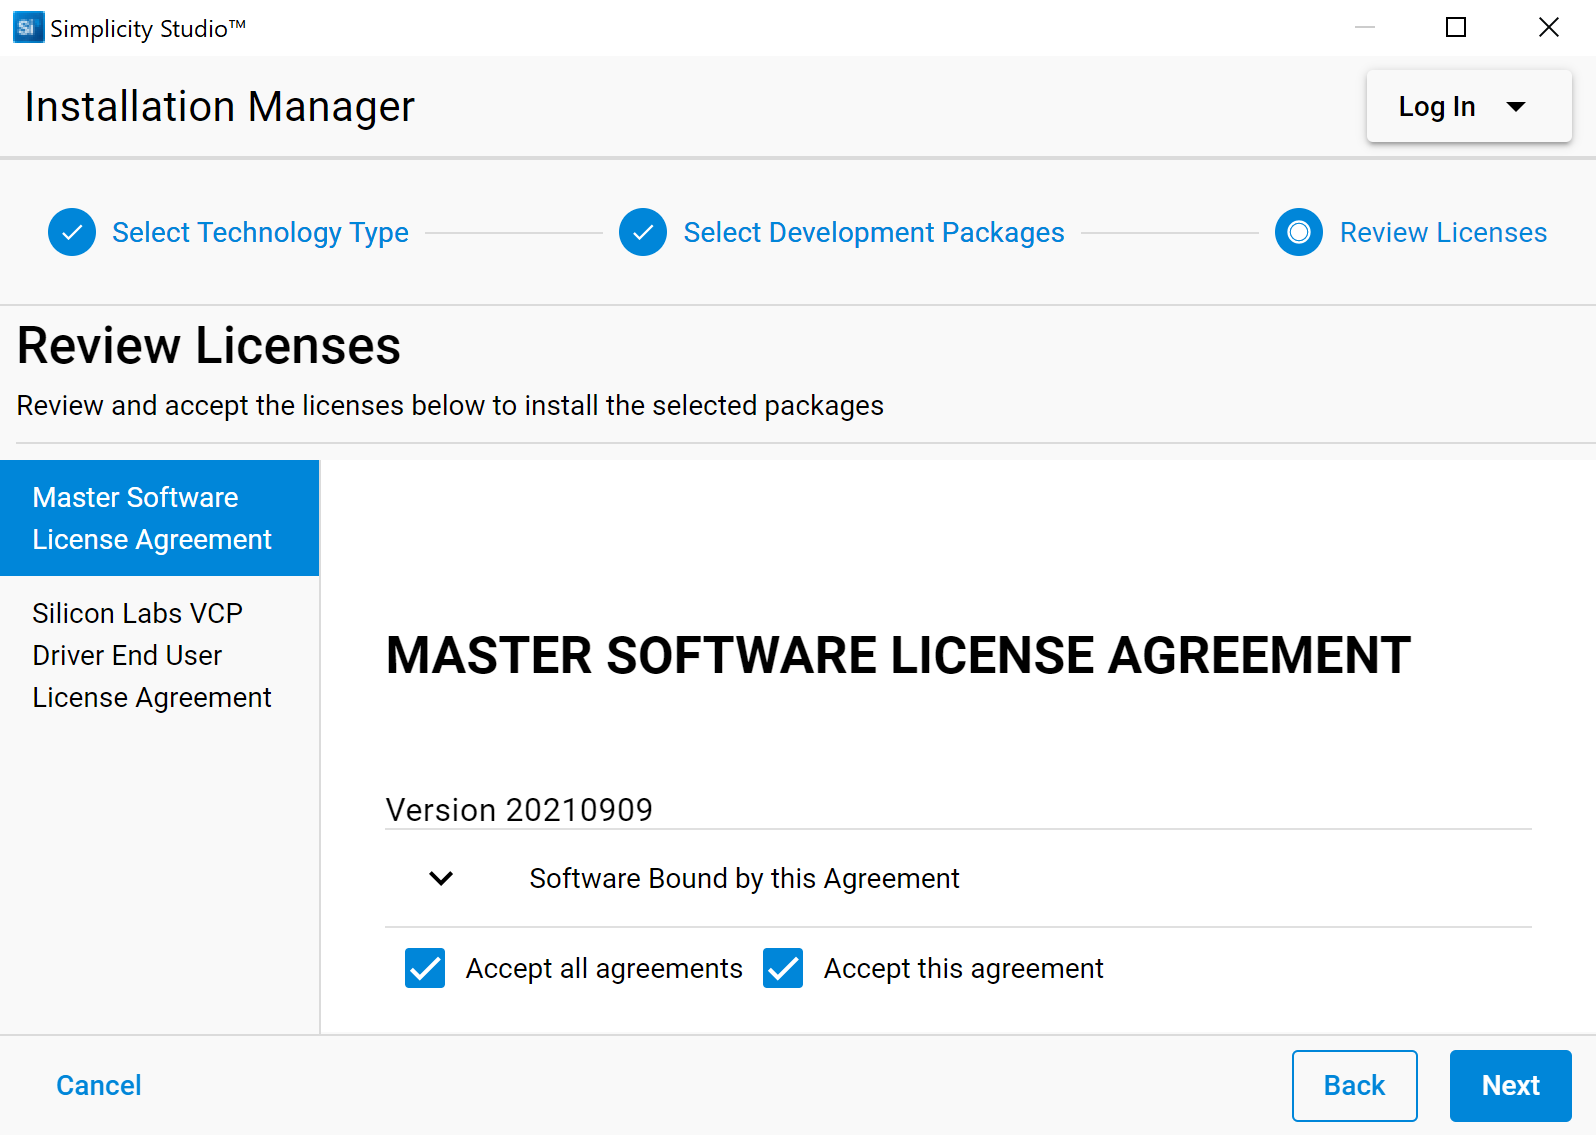The width and height of the screenshot is (1596, 1138).
Task: Click the Installation Manager title
Action: click(220, 107)
